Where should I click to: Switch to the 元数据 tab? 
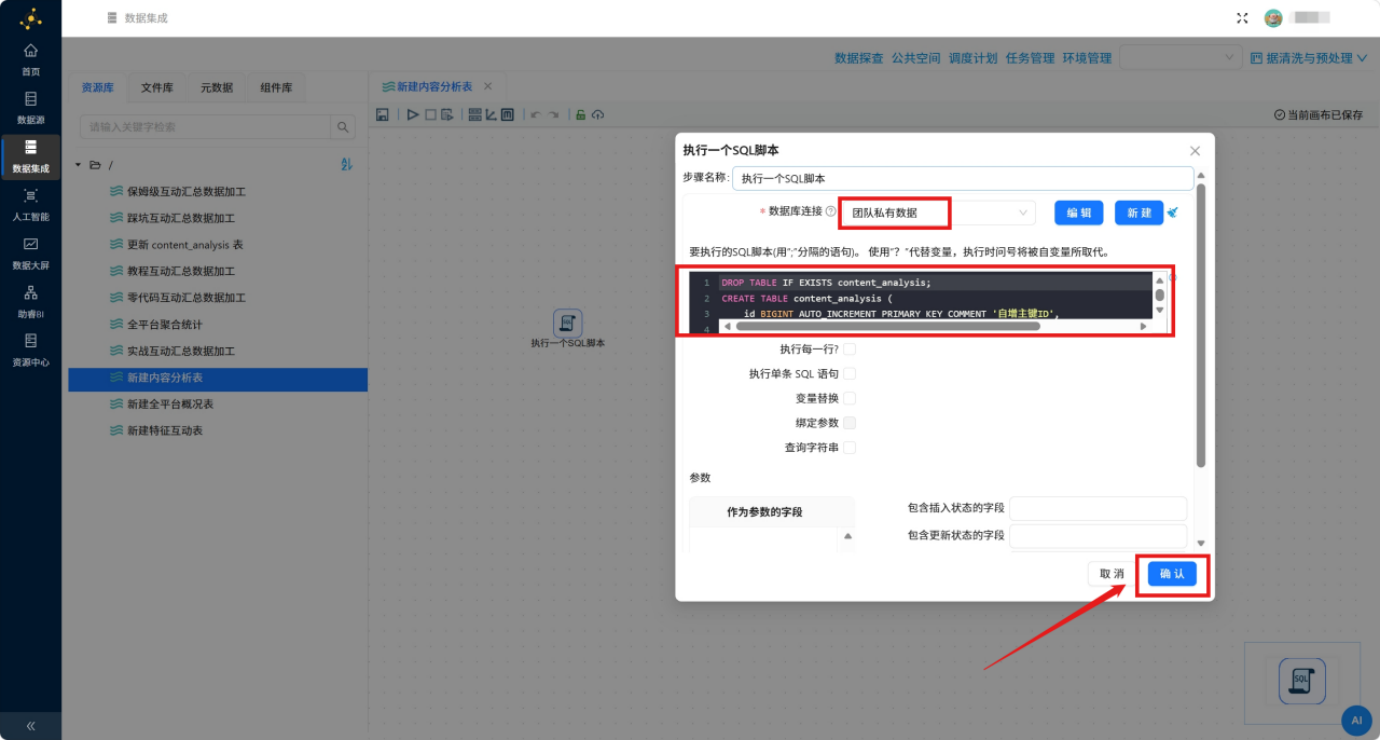coord(216,88)
